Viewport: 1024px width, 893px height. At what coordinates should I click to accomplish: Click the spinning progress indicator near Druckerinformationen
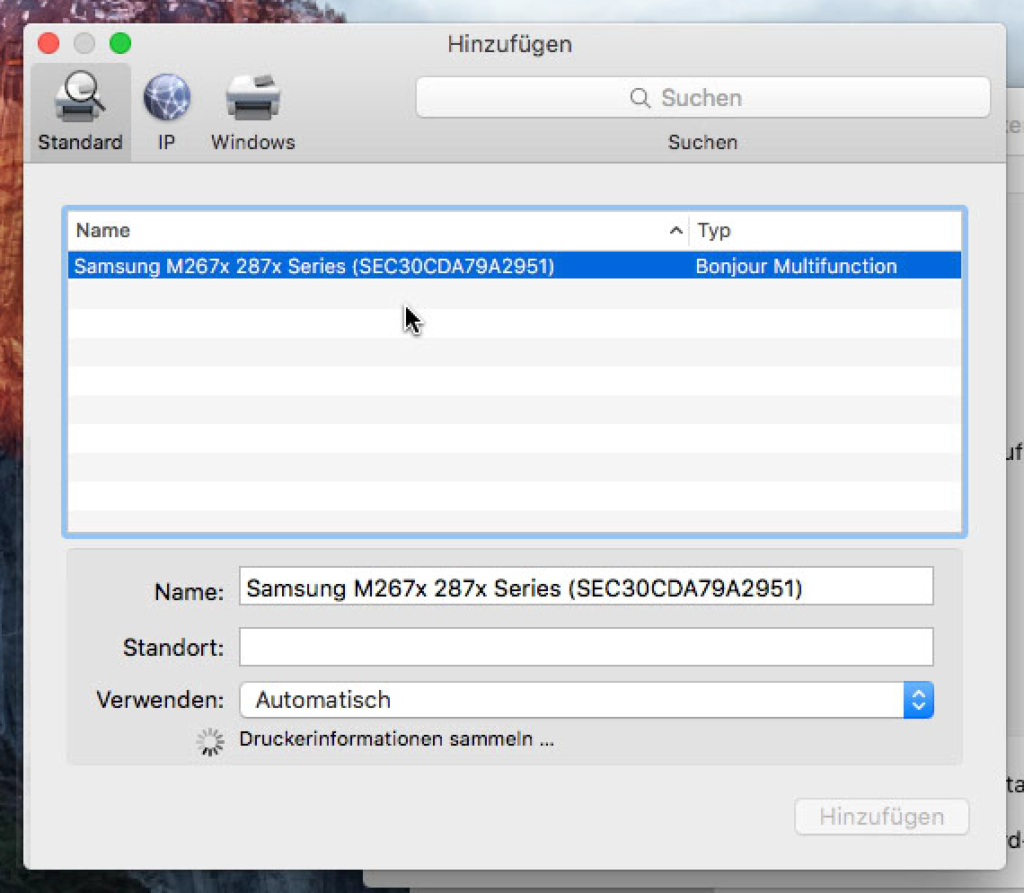[209, 740]
